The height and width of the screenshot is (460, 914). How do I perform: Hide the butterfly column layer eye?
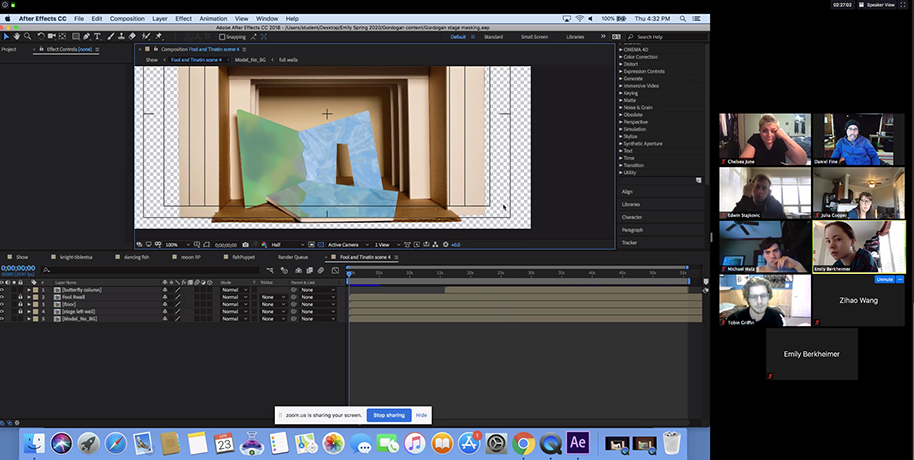tap(3, 290)
